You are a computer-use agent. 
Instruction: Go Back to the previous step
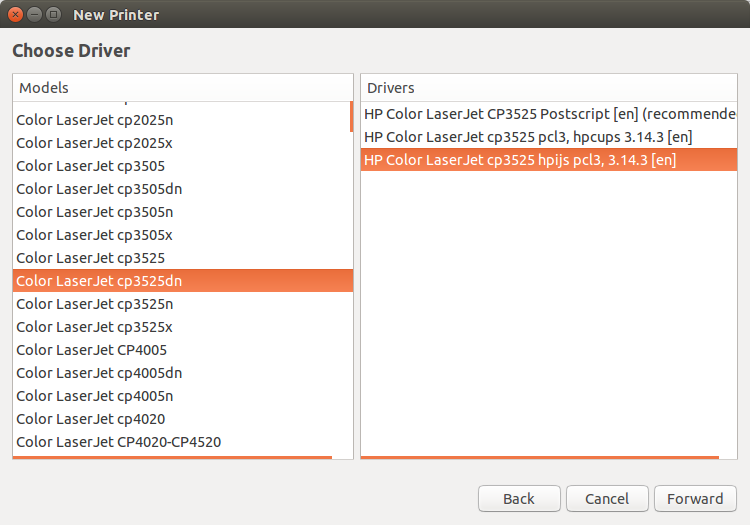coord(519,499)
